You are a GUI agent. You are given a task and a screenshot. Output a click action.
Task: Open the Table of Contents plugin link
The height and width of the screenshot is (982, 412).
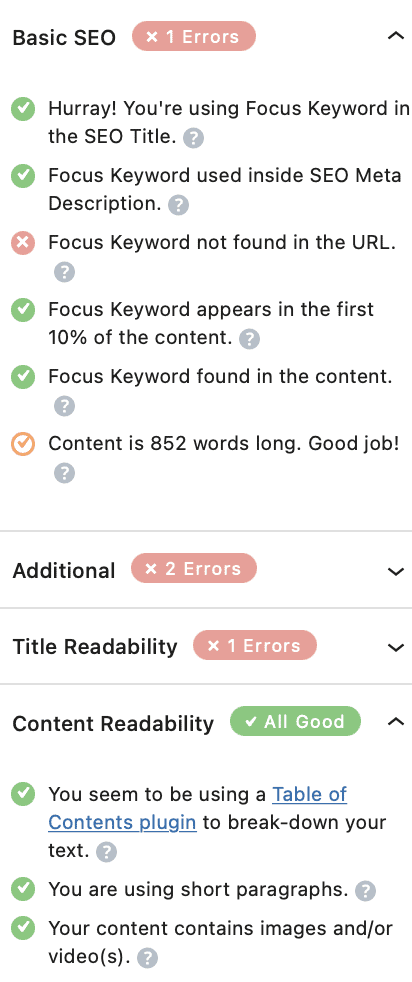[x=198, y=808]
